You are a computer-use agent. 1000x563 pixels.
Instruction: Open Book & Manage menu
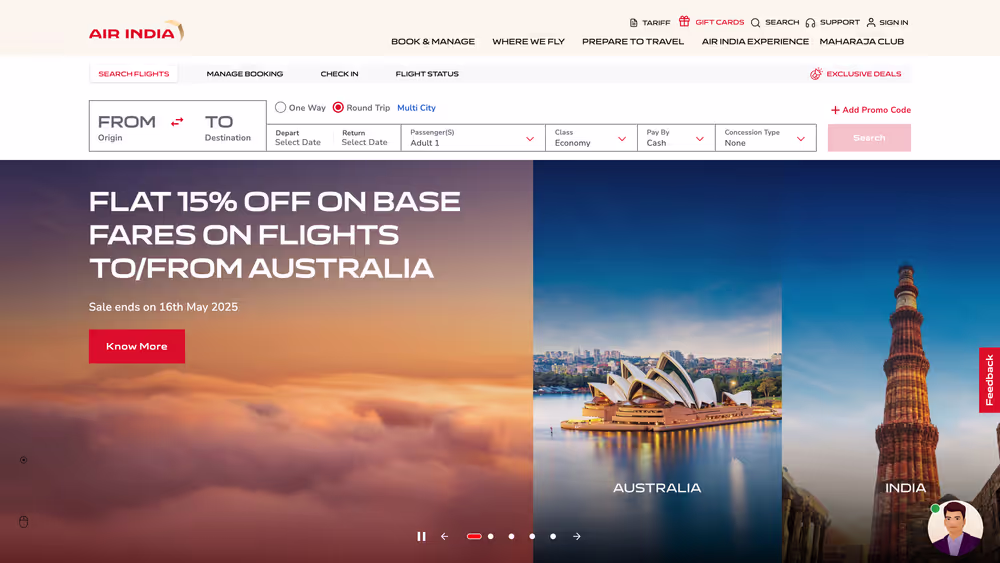pyautogui.click(x=433, y=41)
